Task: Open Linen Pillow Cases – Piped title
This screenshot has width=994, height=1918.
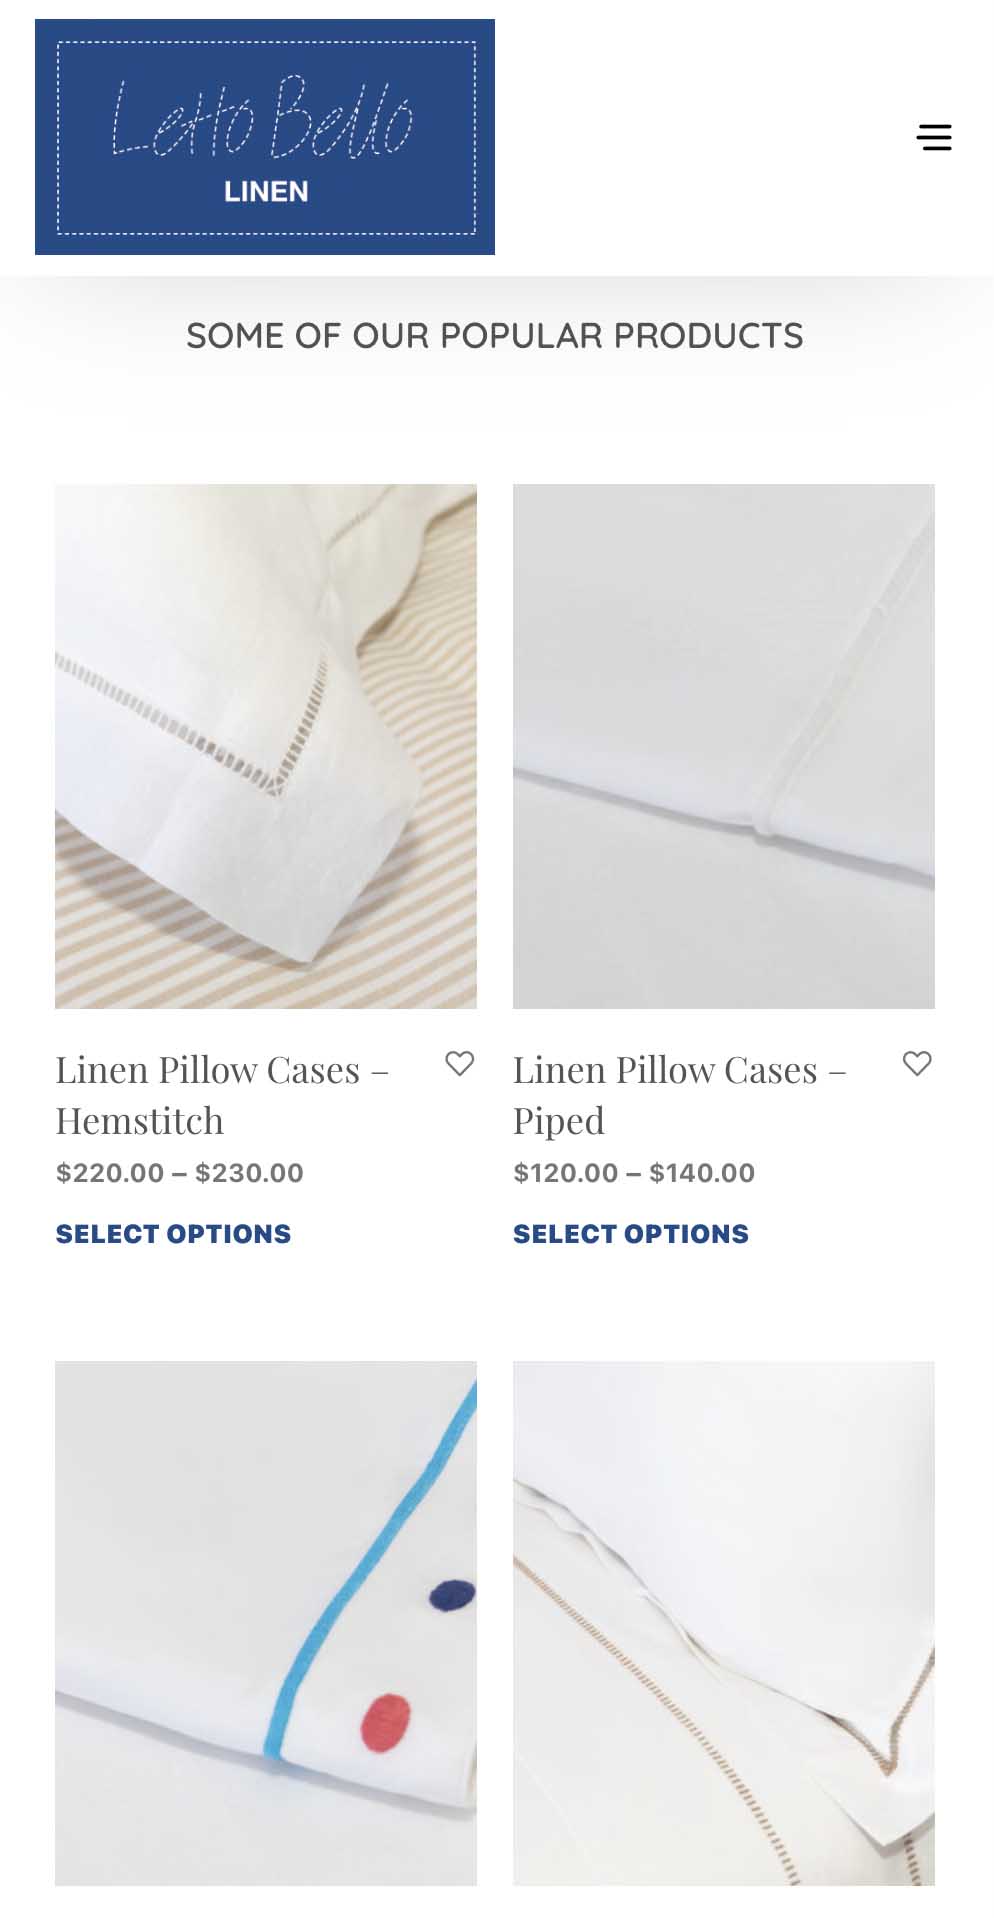Action: (680, 1095)
